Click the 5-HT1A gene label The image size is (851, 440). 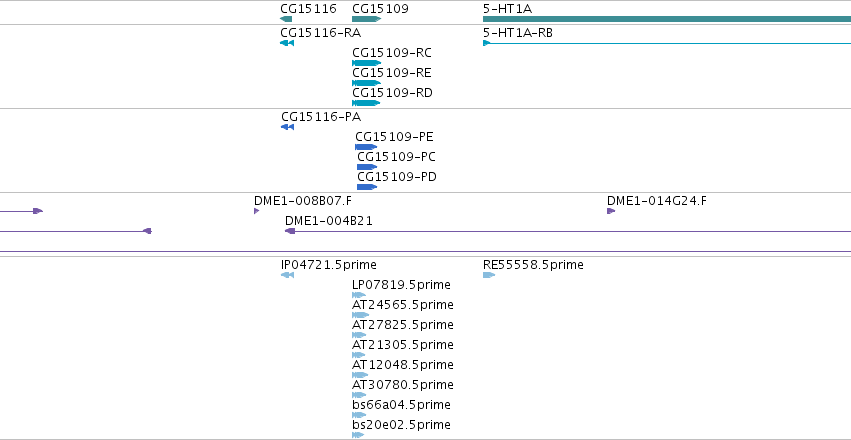click(507, 9)
